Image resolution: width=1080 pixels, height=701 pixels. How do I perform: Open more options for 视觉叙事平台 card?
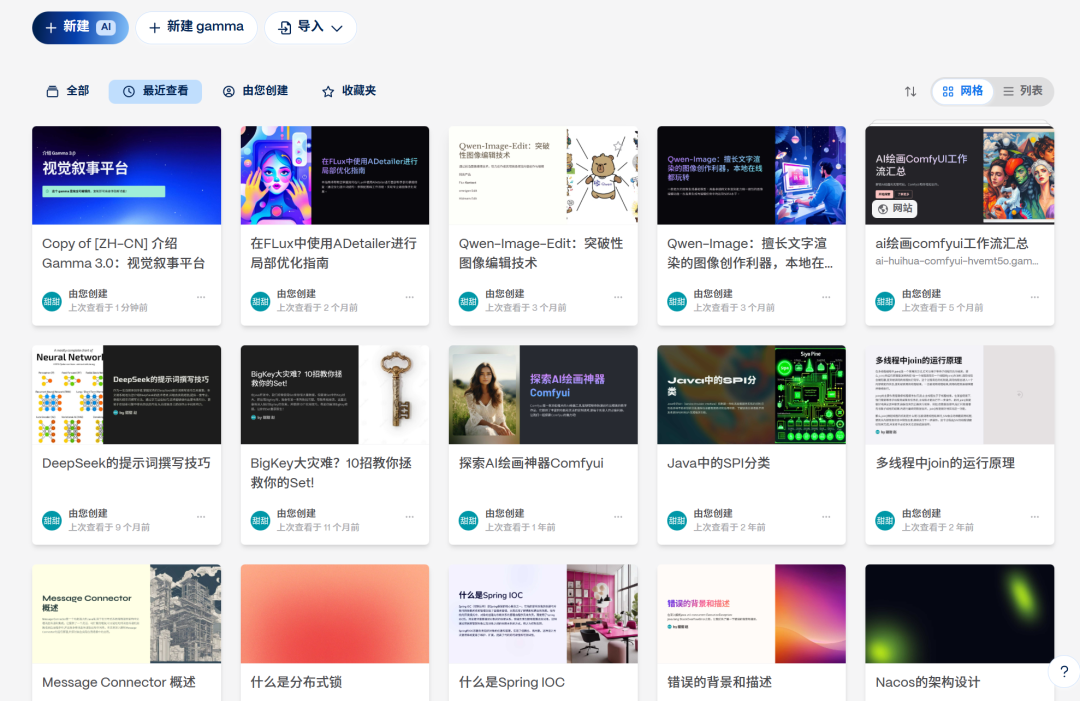click(x=201, y=297)
